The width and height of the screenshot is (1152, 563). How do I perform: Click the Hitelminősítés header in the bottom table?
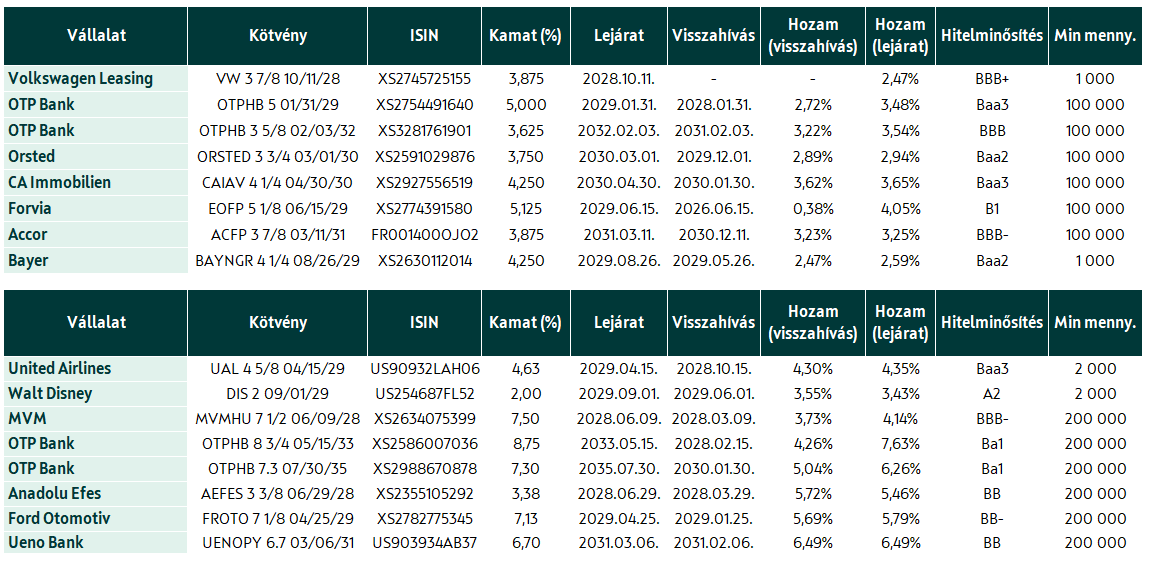point(992,322)
